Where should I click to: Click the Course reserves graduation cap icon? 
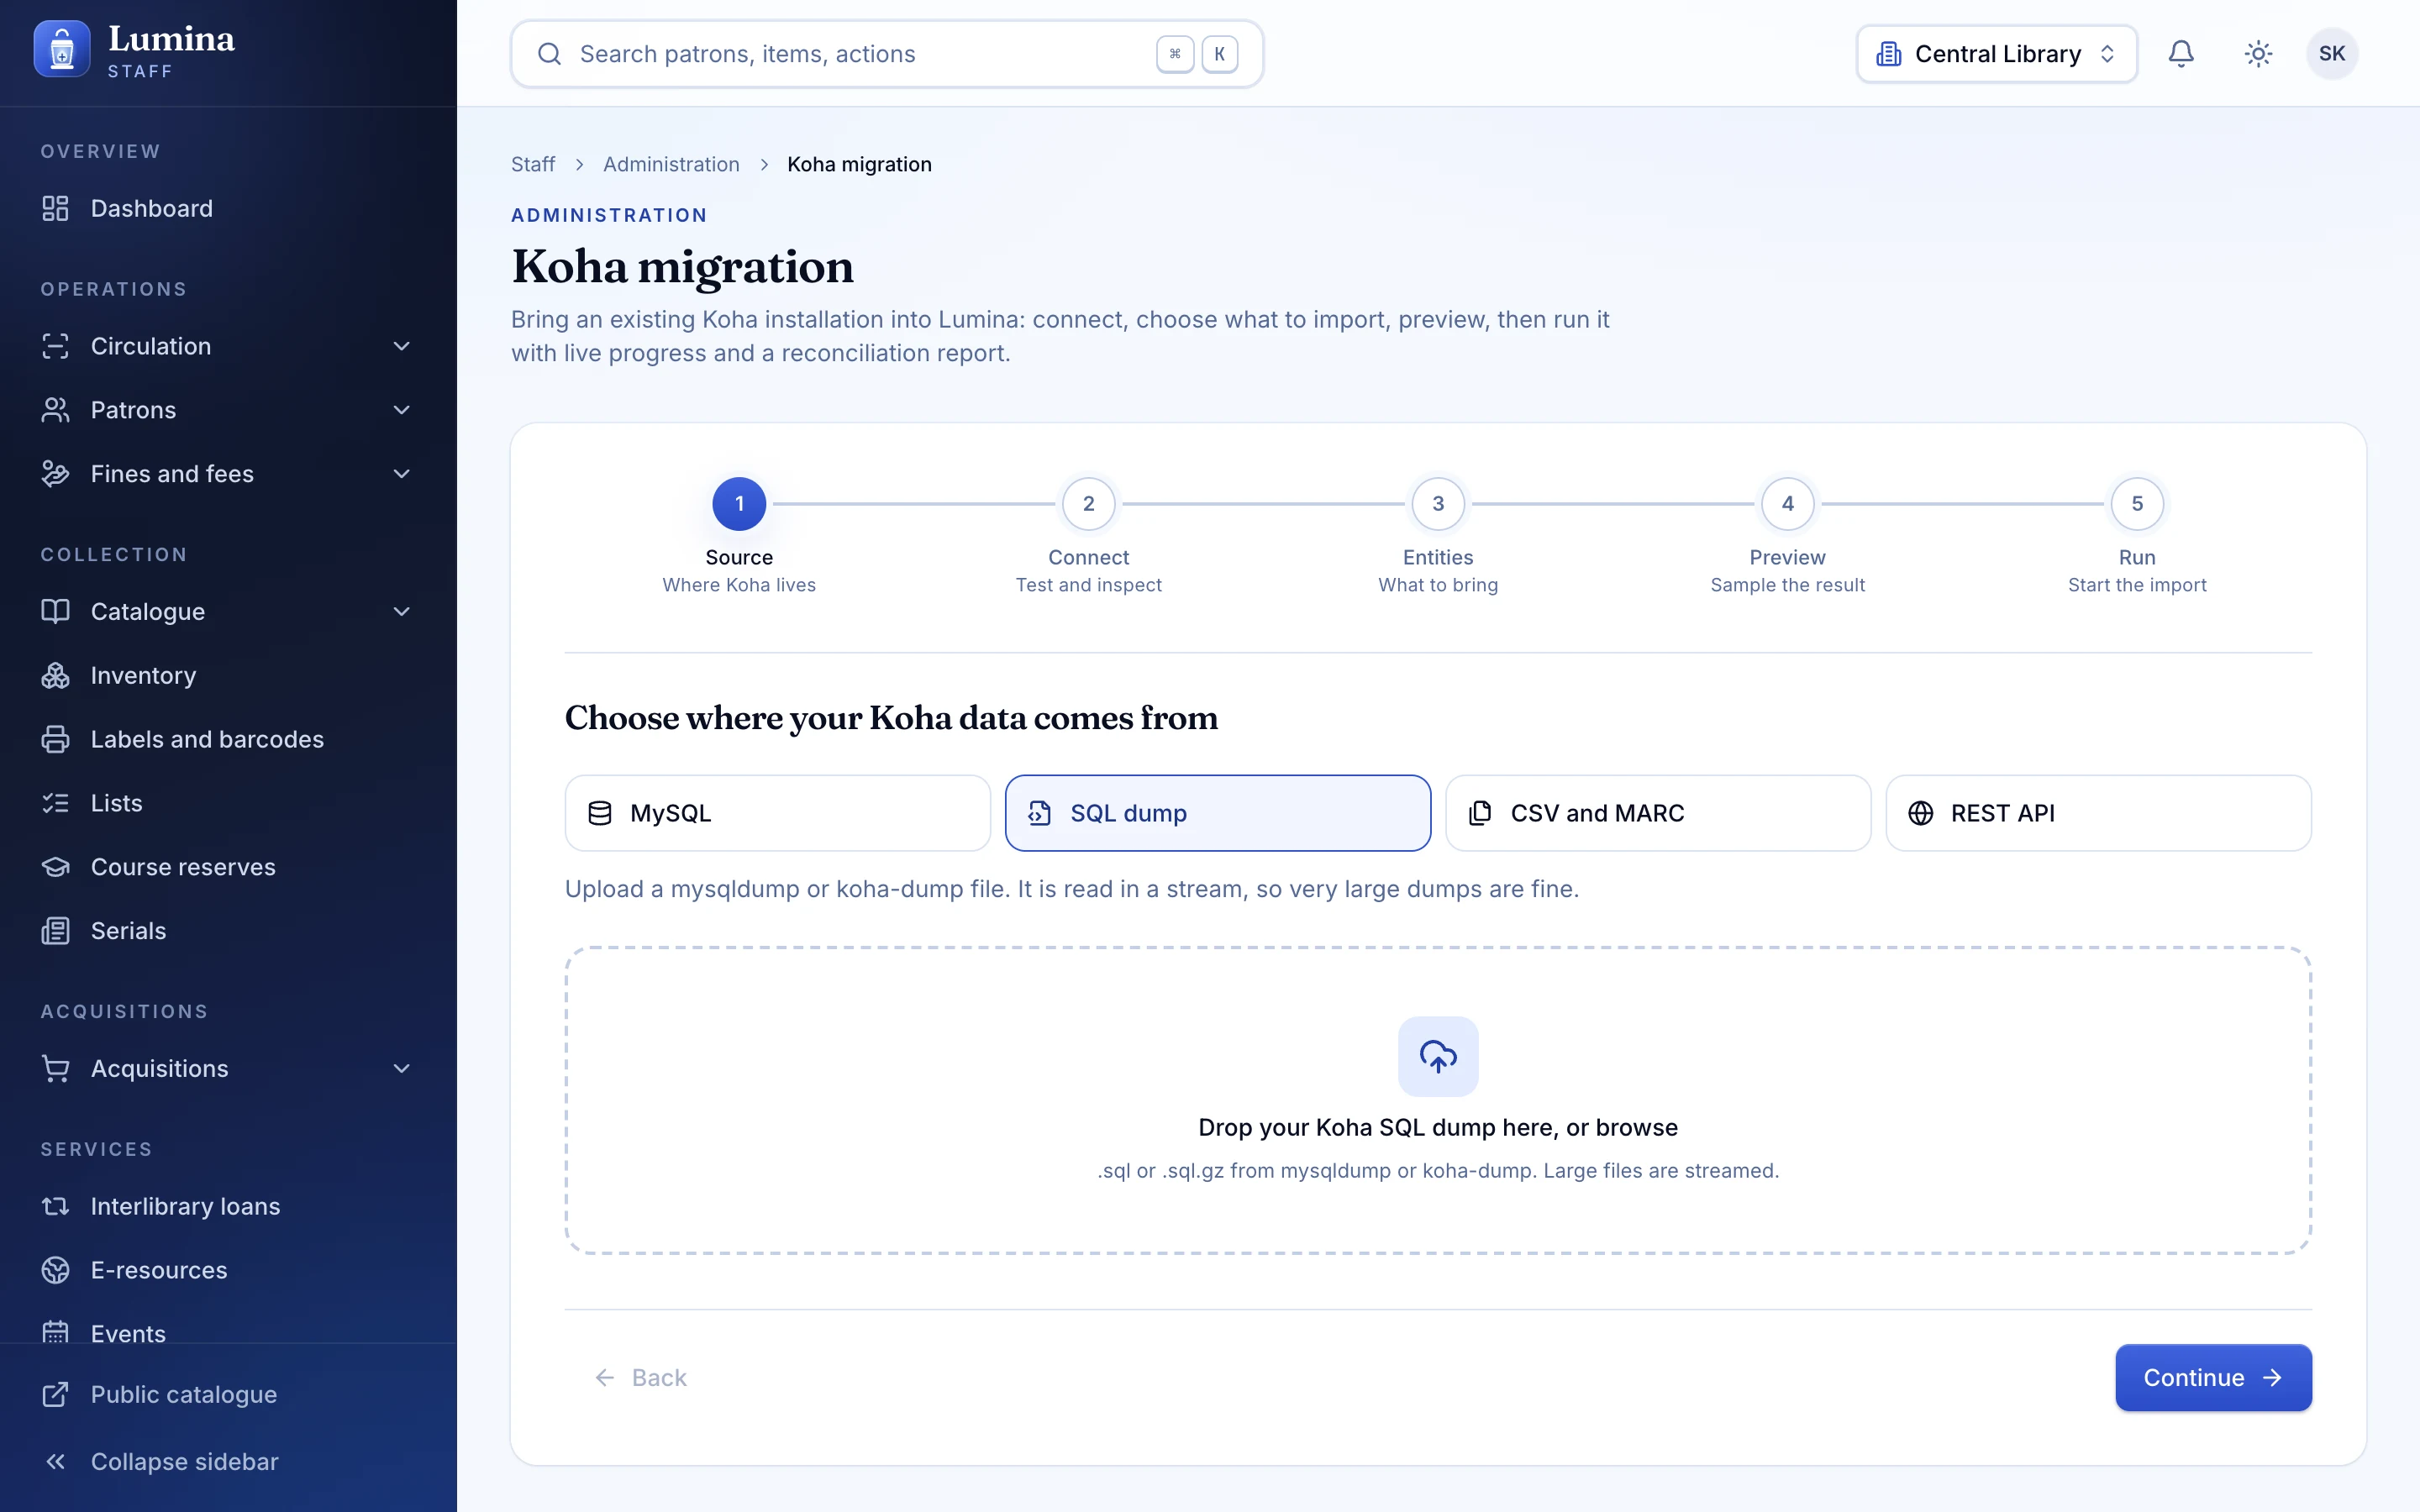click(55, 867)
